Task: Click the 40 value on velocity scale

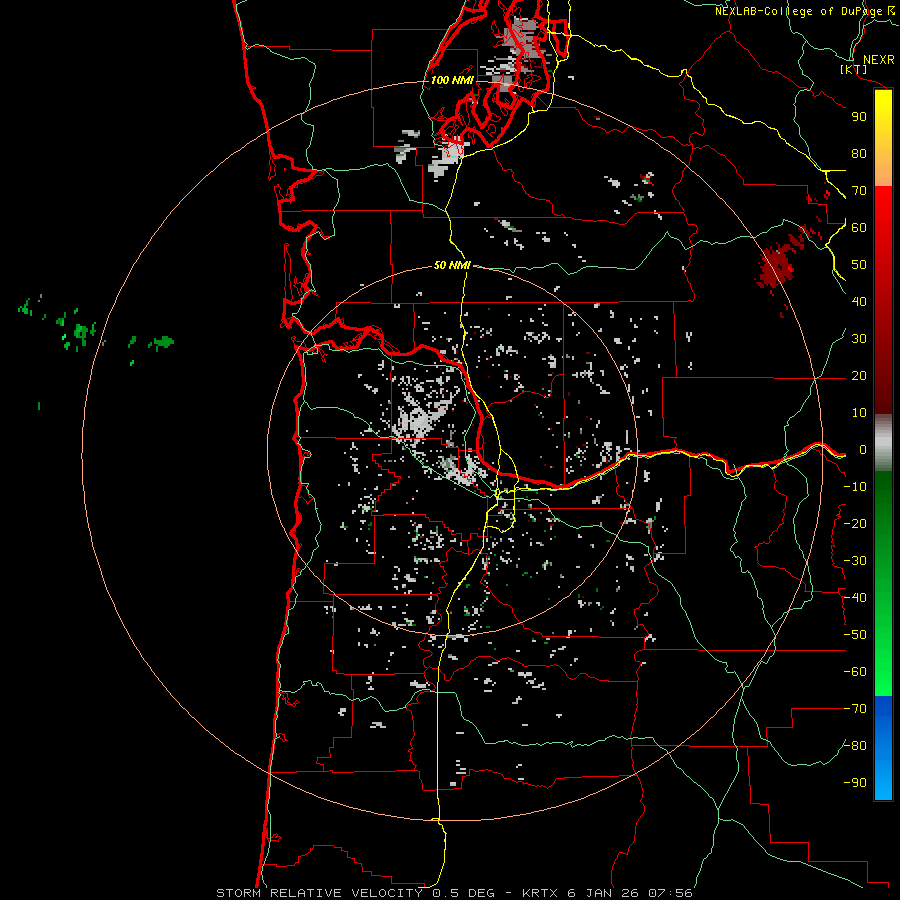Action: point(859,302)
